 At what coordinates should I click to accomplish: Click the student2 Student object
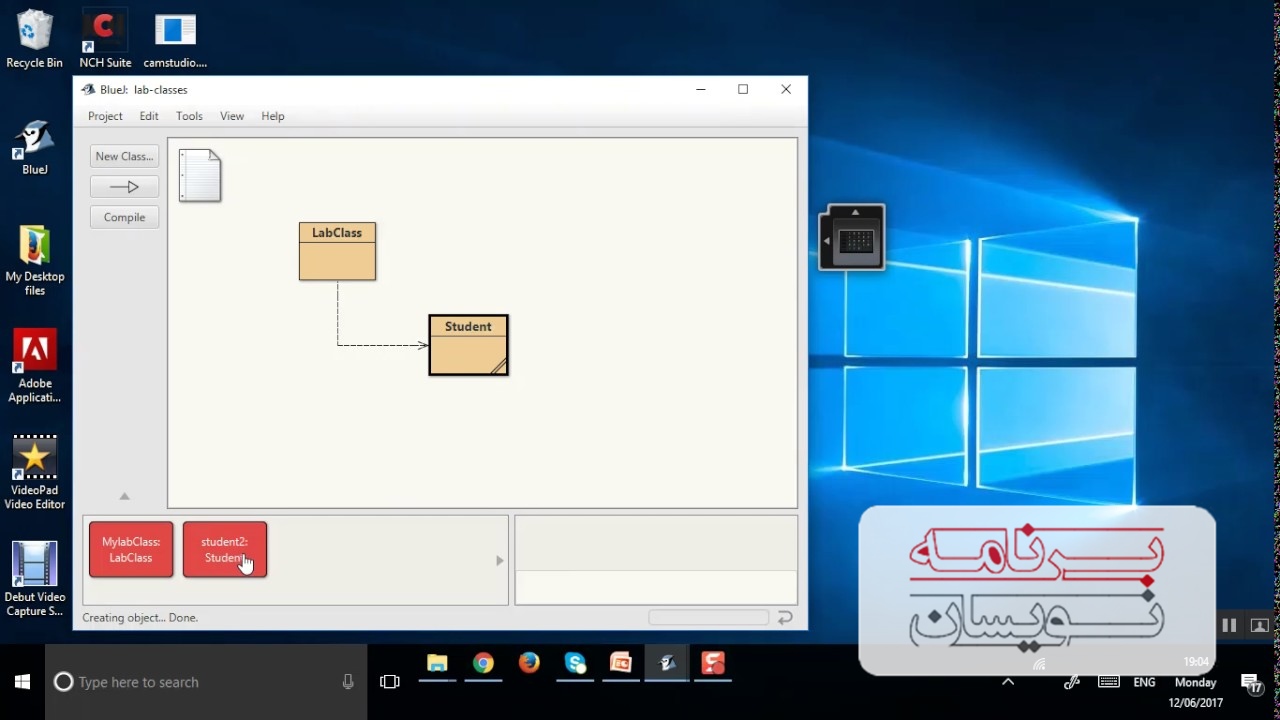224,550
